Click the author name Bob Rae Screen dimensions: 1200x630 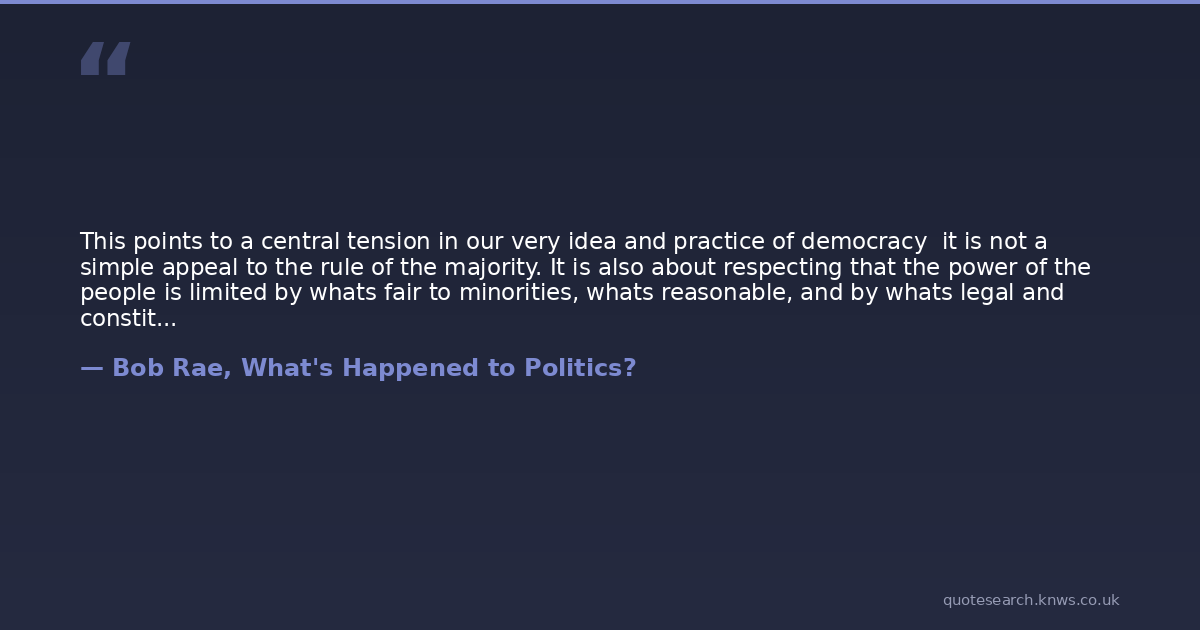coord(171,368)
